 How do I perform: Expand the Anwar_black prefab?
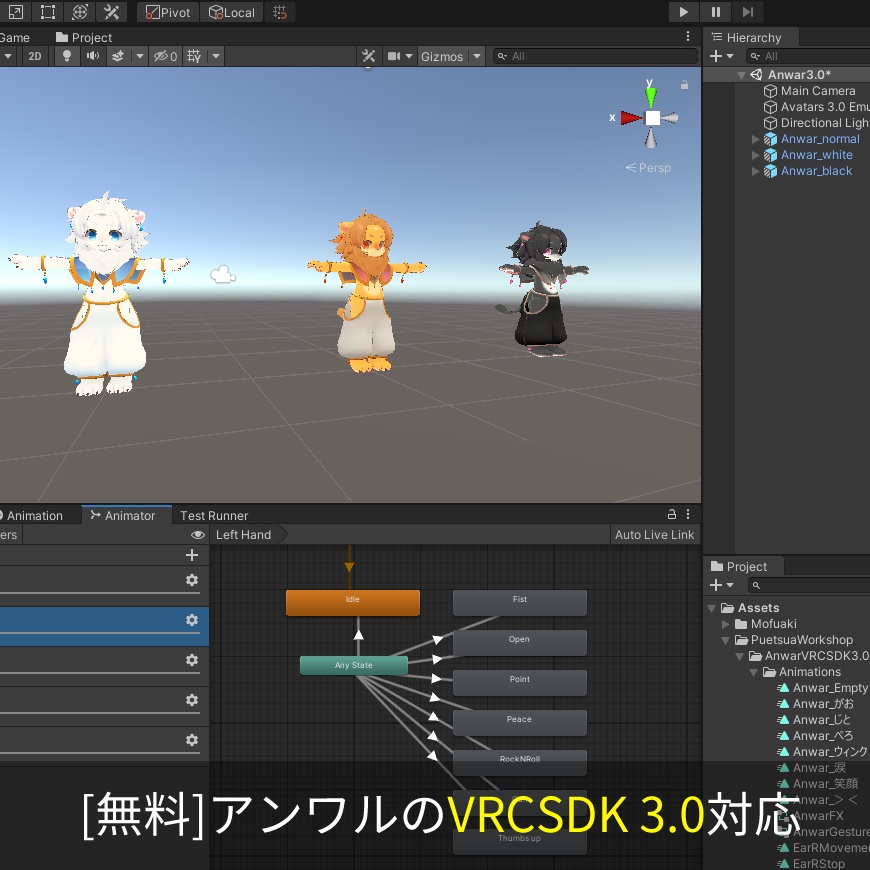click(x=755, y=171)
